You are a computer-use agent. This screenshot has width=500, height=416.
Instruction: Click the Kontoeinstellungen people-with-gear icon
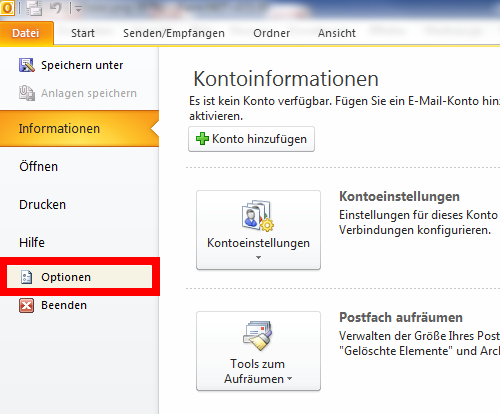(x=258, y=215)
